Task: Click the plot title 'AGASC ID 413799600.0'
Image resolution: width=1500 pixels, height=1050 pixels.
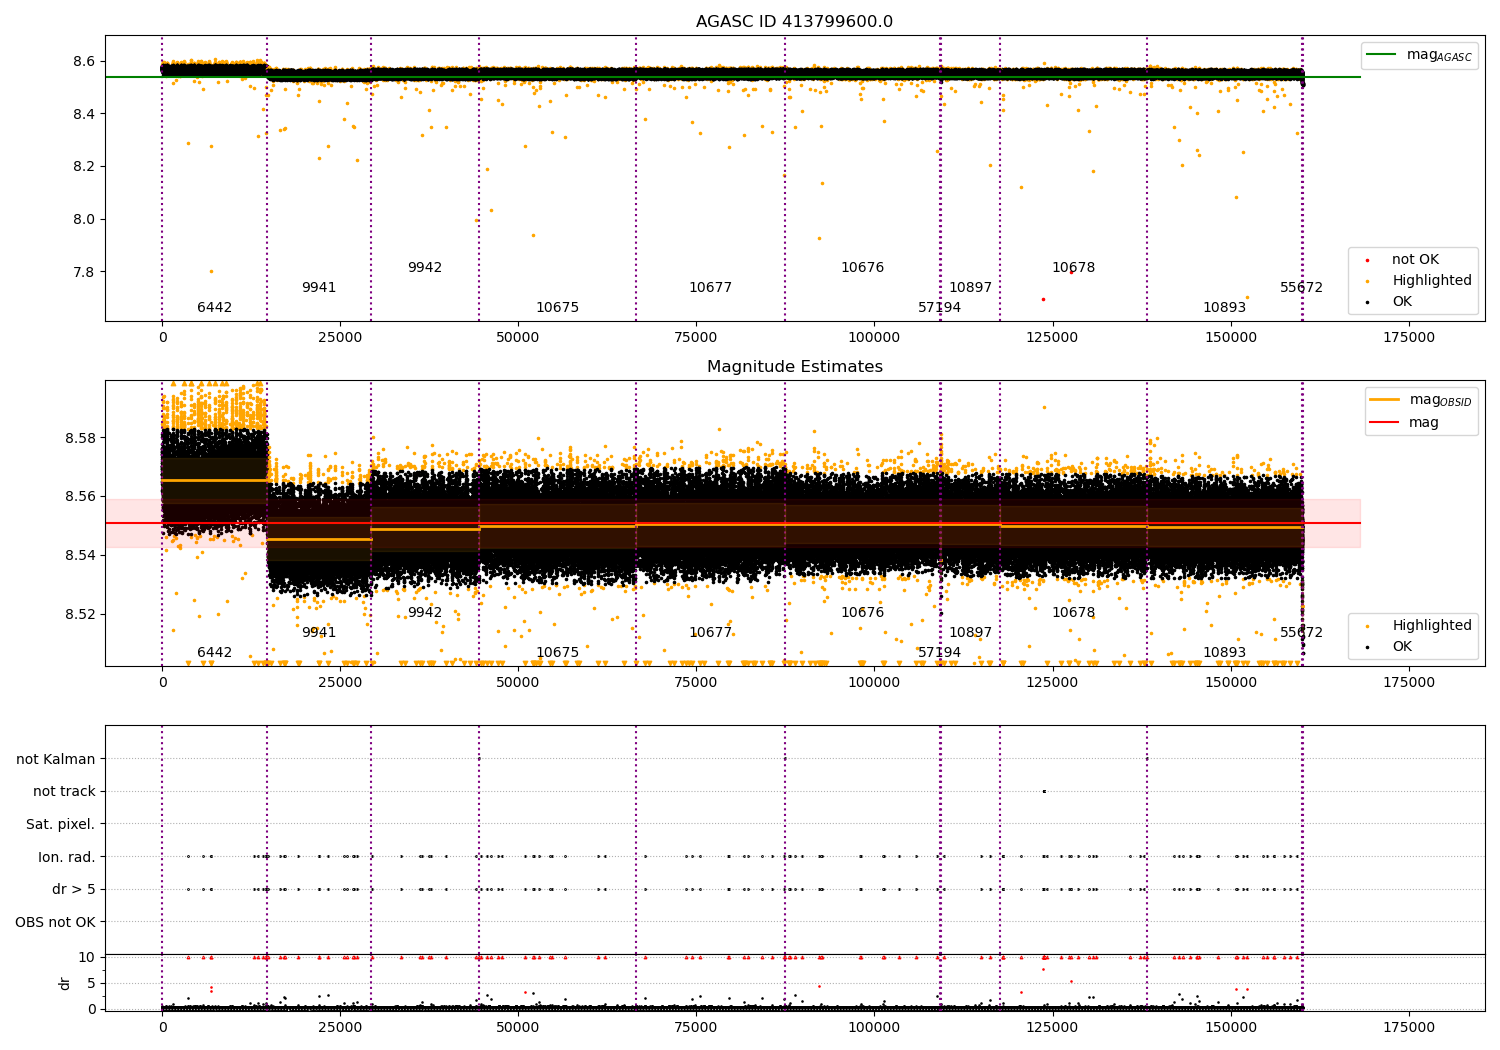Action: [x=794, y=22]
